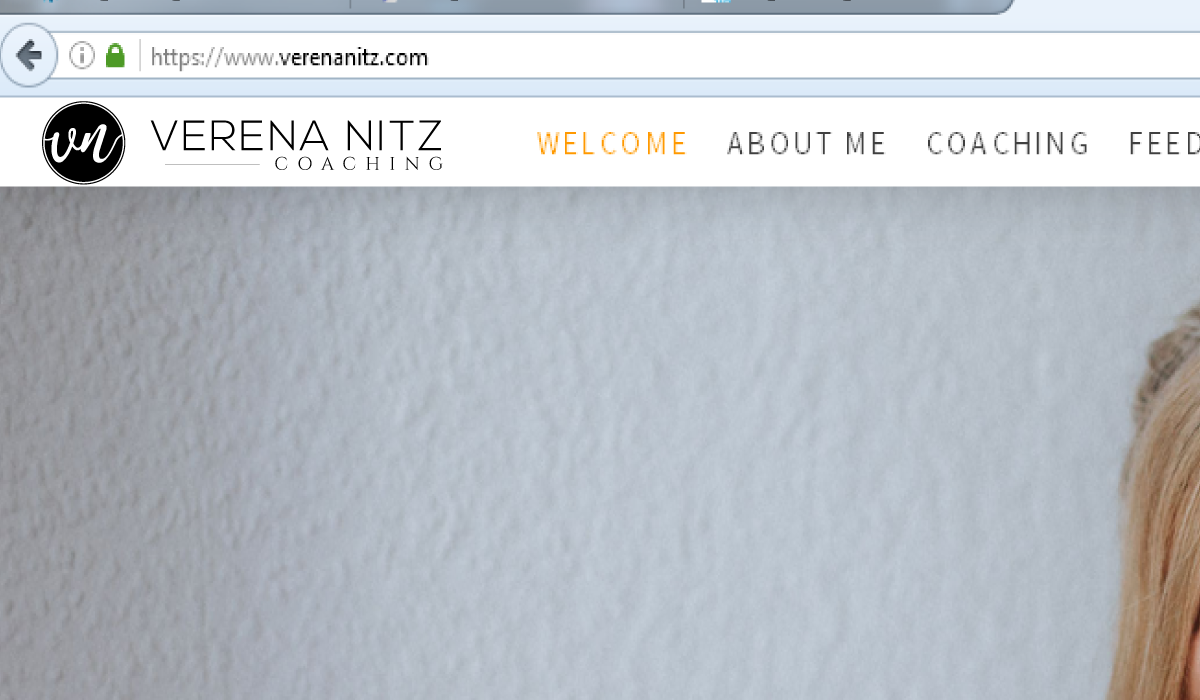Click the VERENA NITZ name wordmark
The image size is (1200, 700).
296,135
